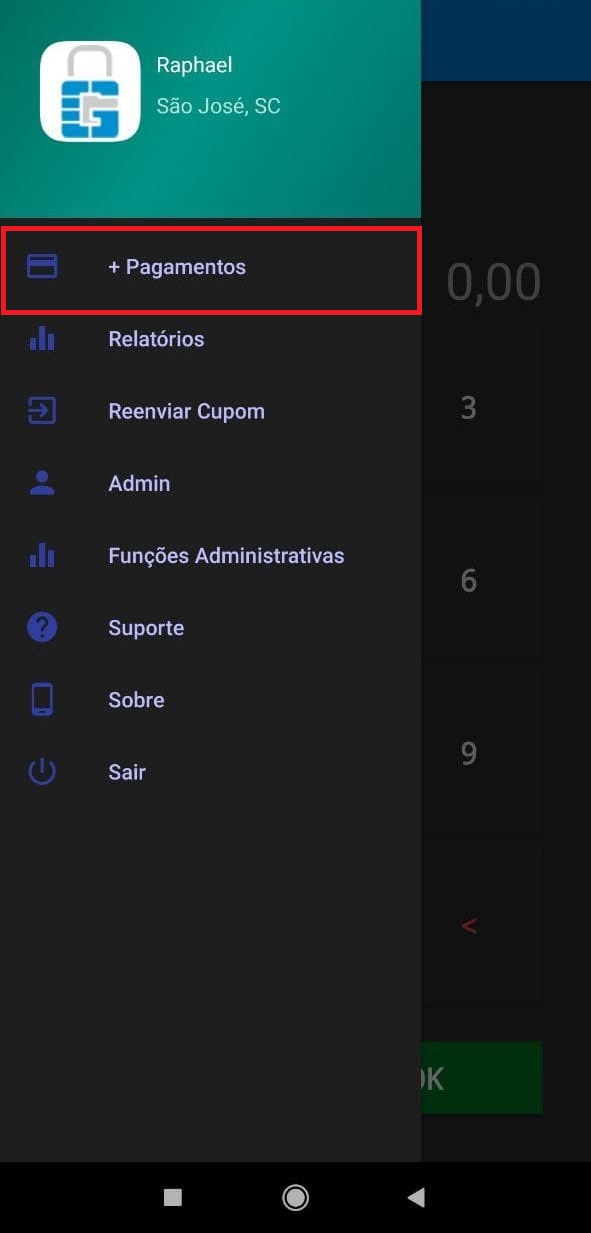Open Reenviar Cupom

click(186, 411)
